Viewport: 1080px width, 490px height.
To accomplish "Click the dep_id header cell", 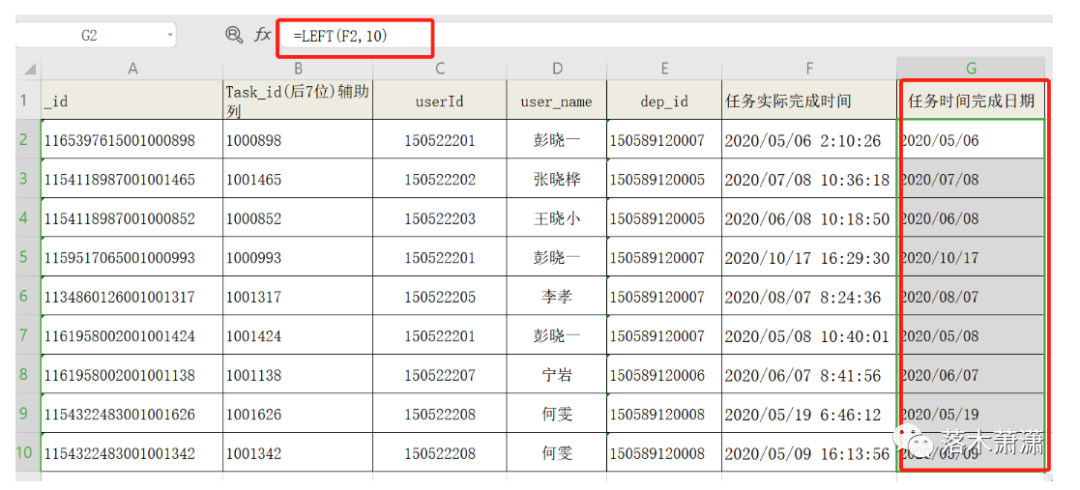I will pos(664,101).
